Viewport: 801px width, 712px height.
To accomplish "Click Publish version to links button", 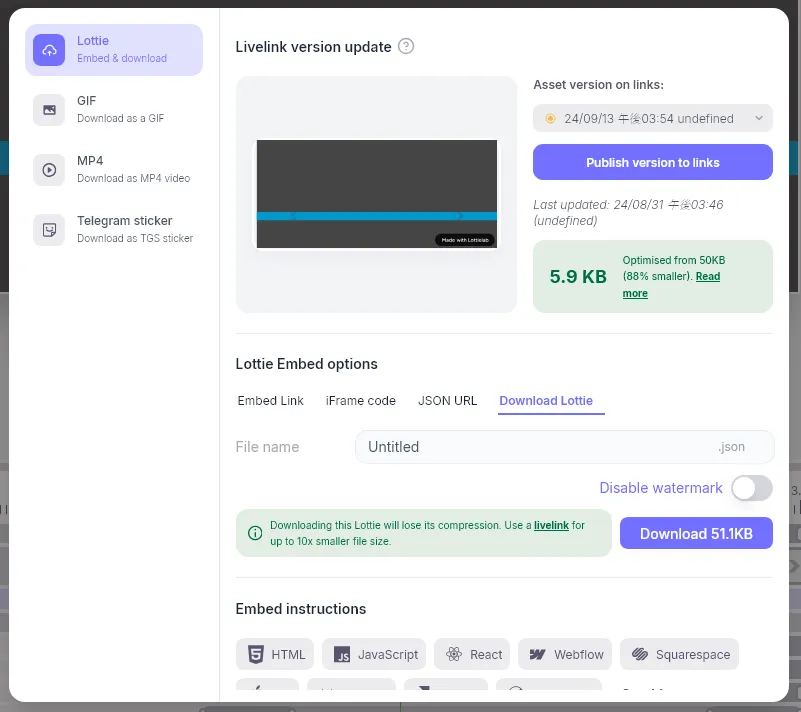I will point(652,162).
